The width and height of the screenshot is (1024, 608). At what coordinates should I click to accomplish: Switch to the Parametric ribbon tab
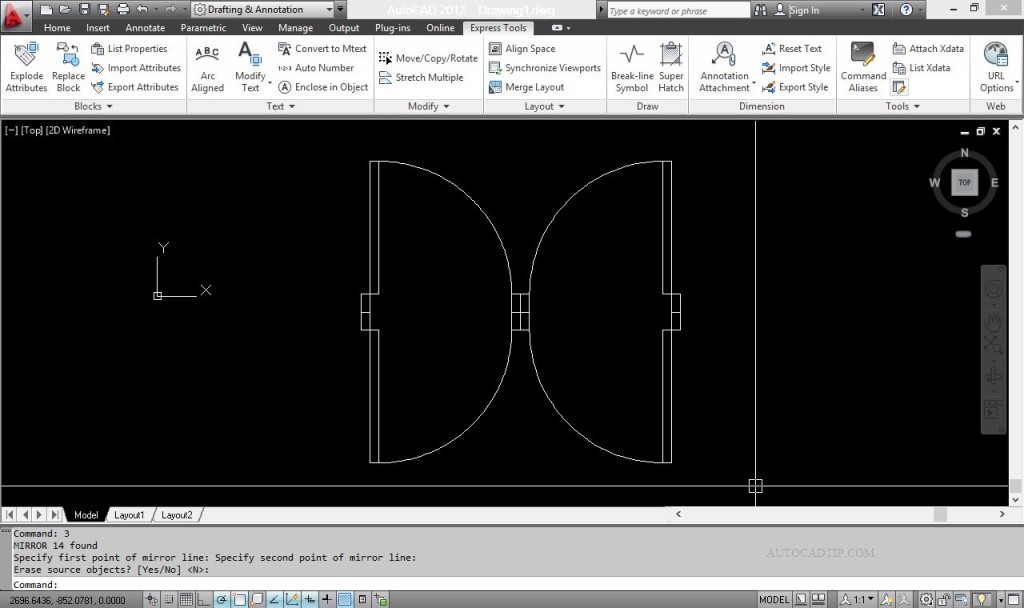tap(203, 28)
